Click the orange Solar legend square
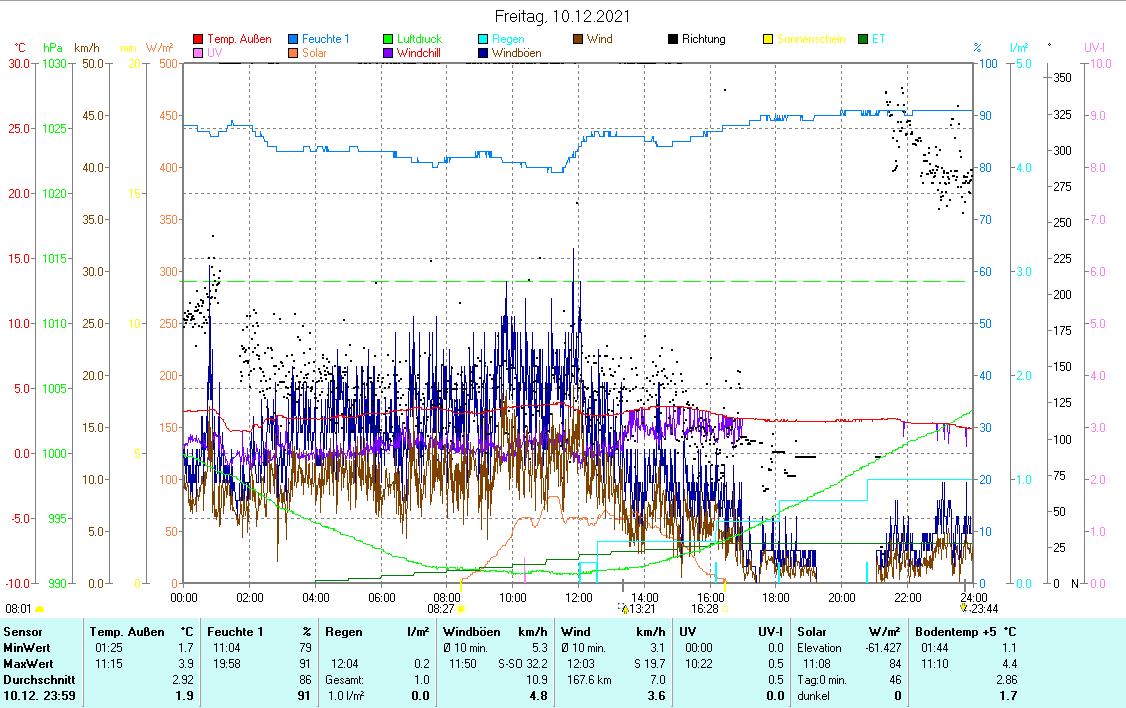This screenshot has width=1126, height=708. [x=293, y=53]
